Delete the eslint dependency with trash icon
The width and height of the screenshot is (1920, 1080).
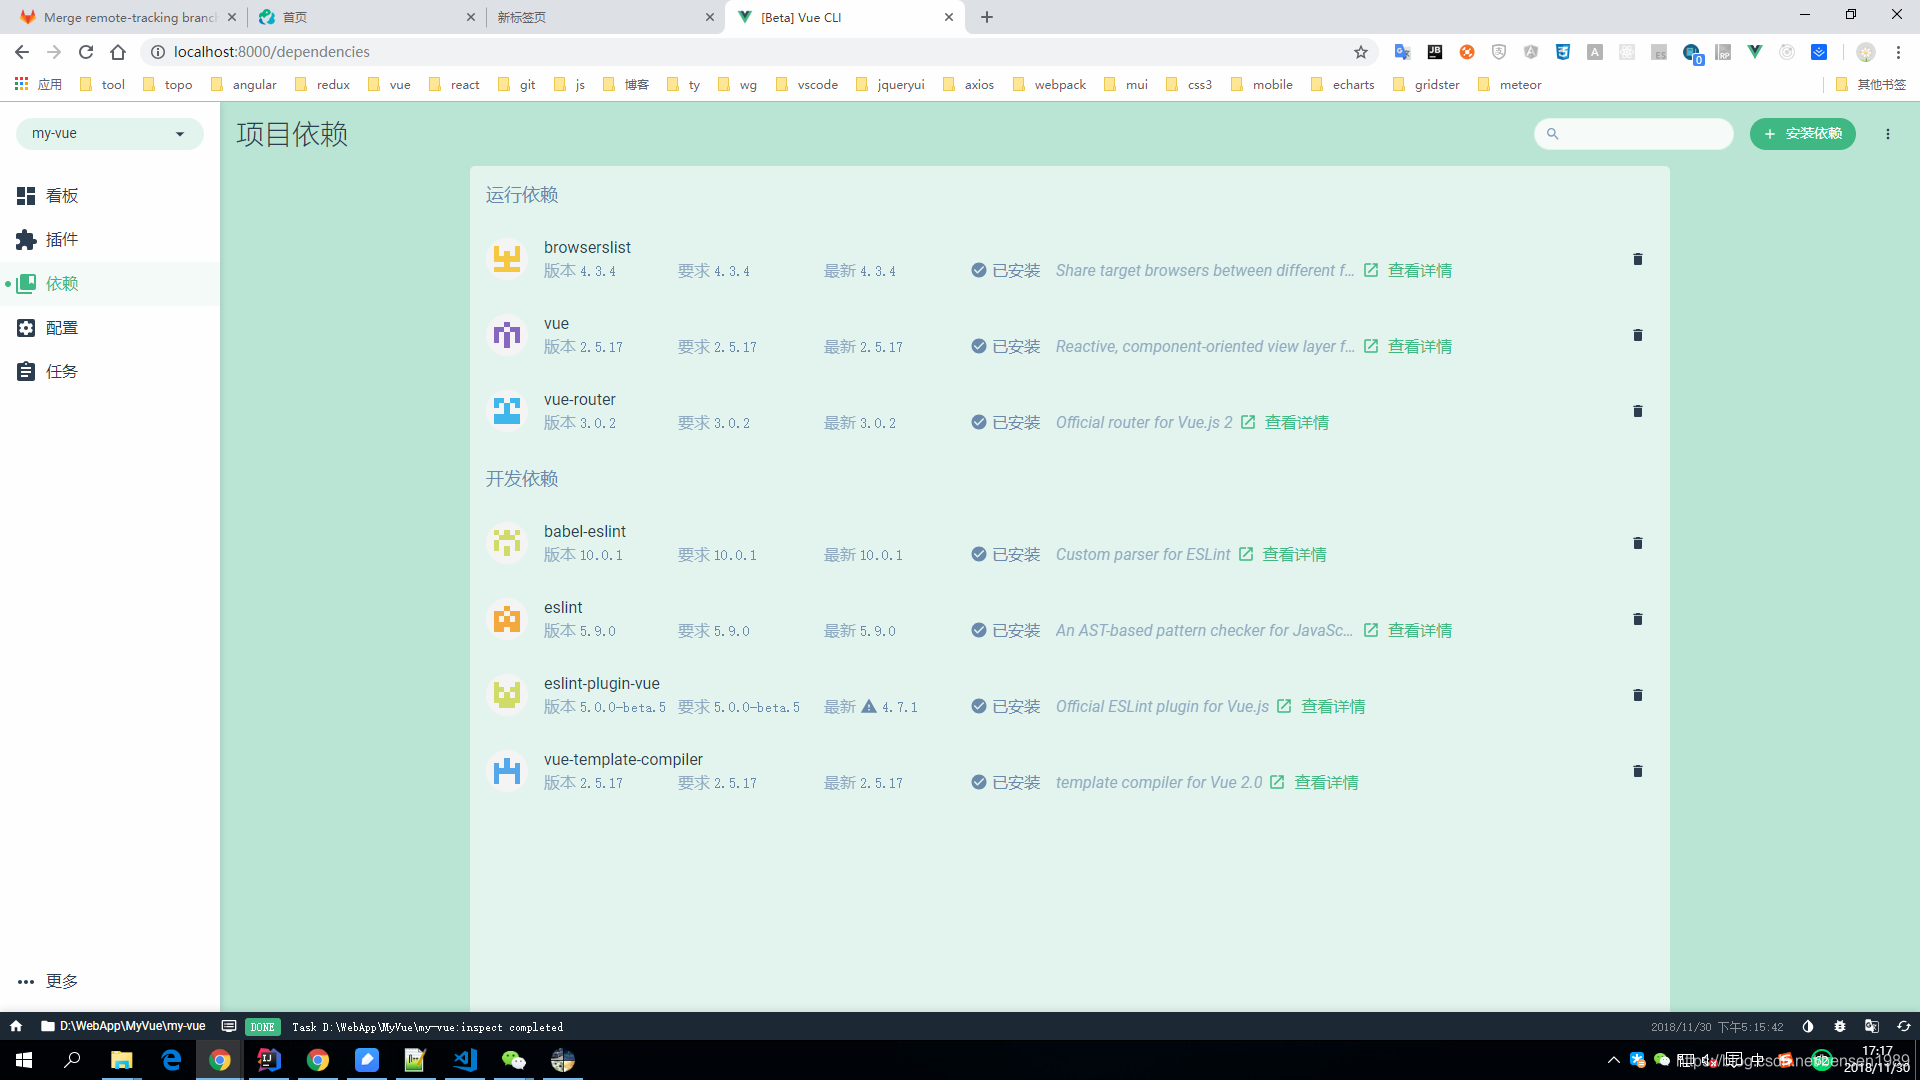pyautogui.click(x=1637, y=619)
